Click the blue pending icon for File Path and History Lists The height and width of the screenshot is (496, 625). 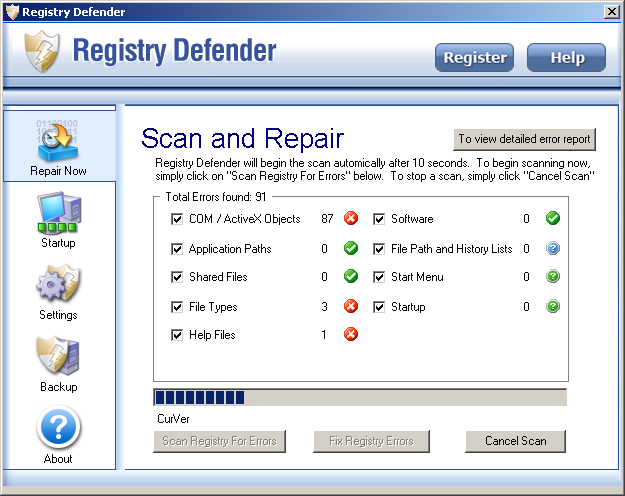[x=553, y=248]
